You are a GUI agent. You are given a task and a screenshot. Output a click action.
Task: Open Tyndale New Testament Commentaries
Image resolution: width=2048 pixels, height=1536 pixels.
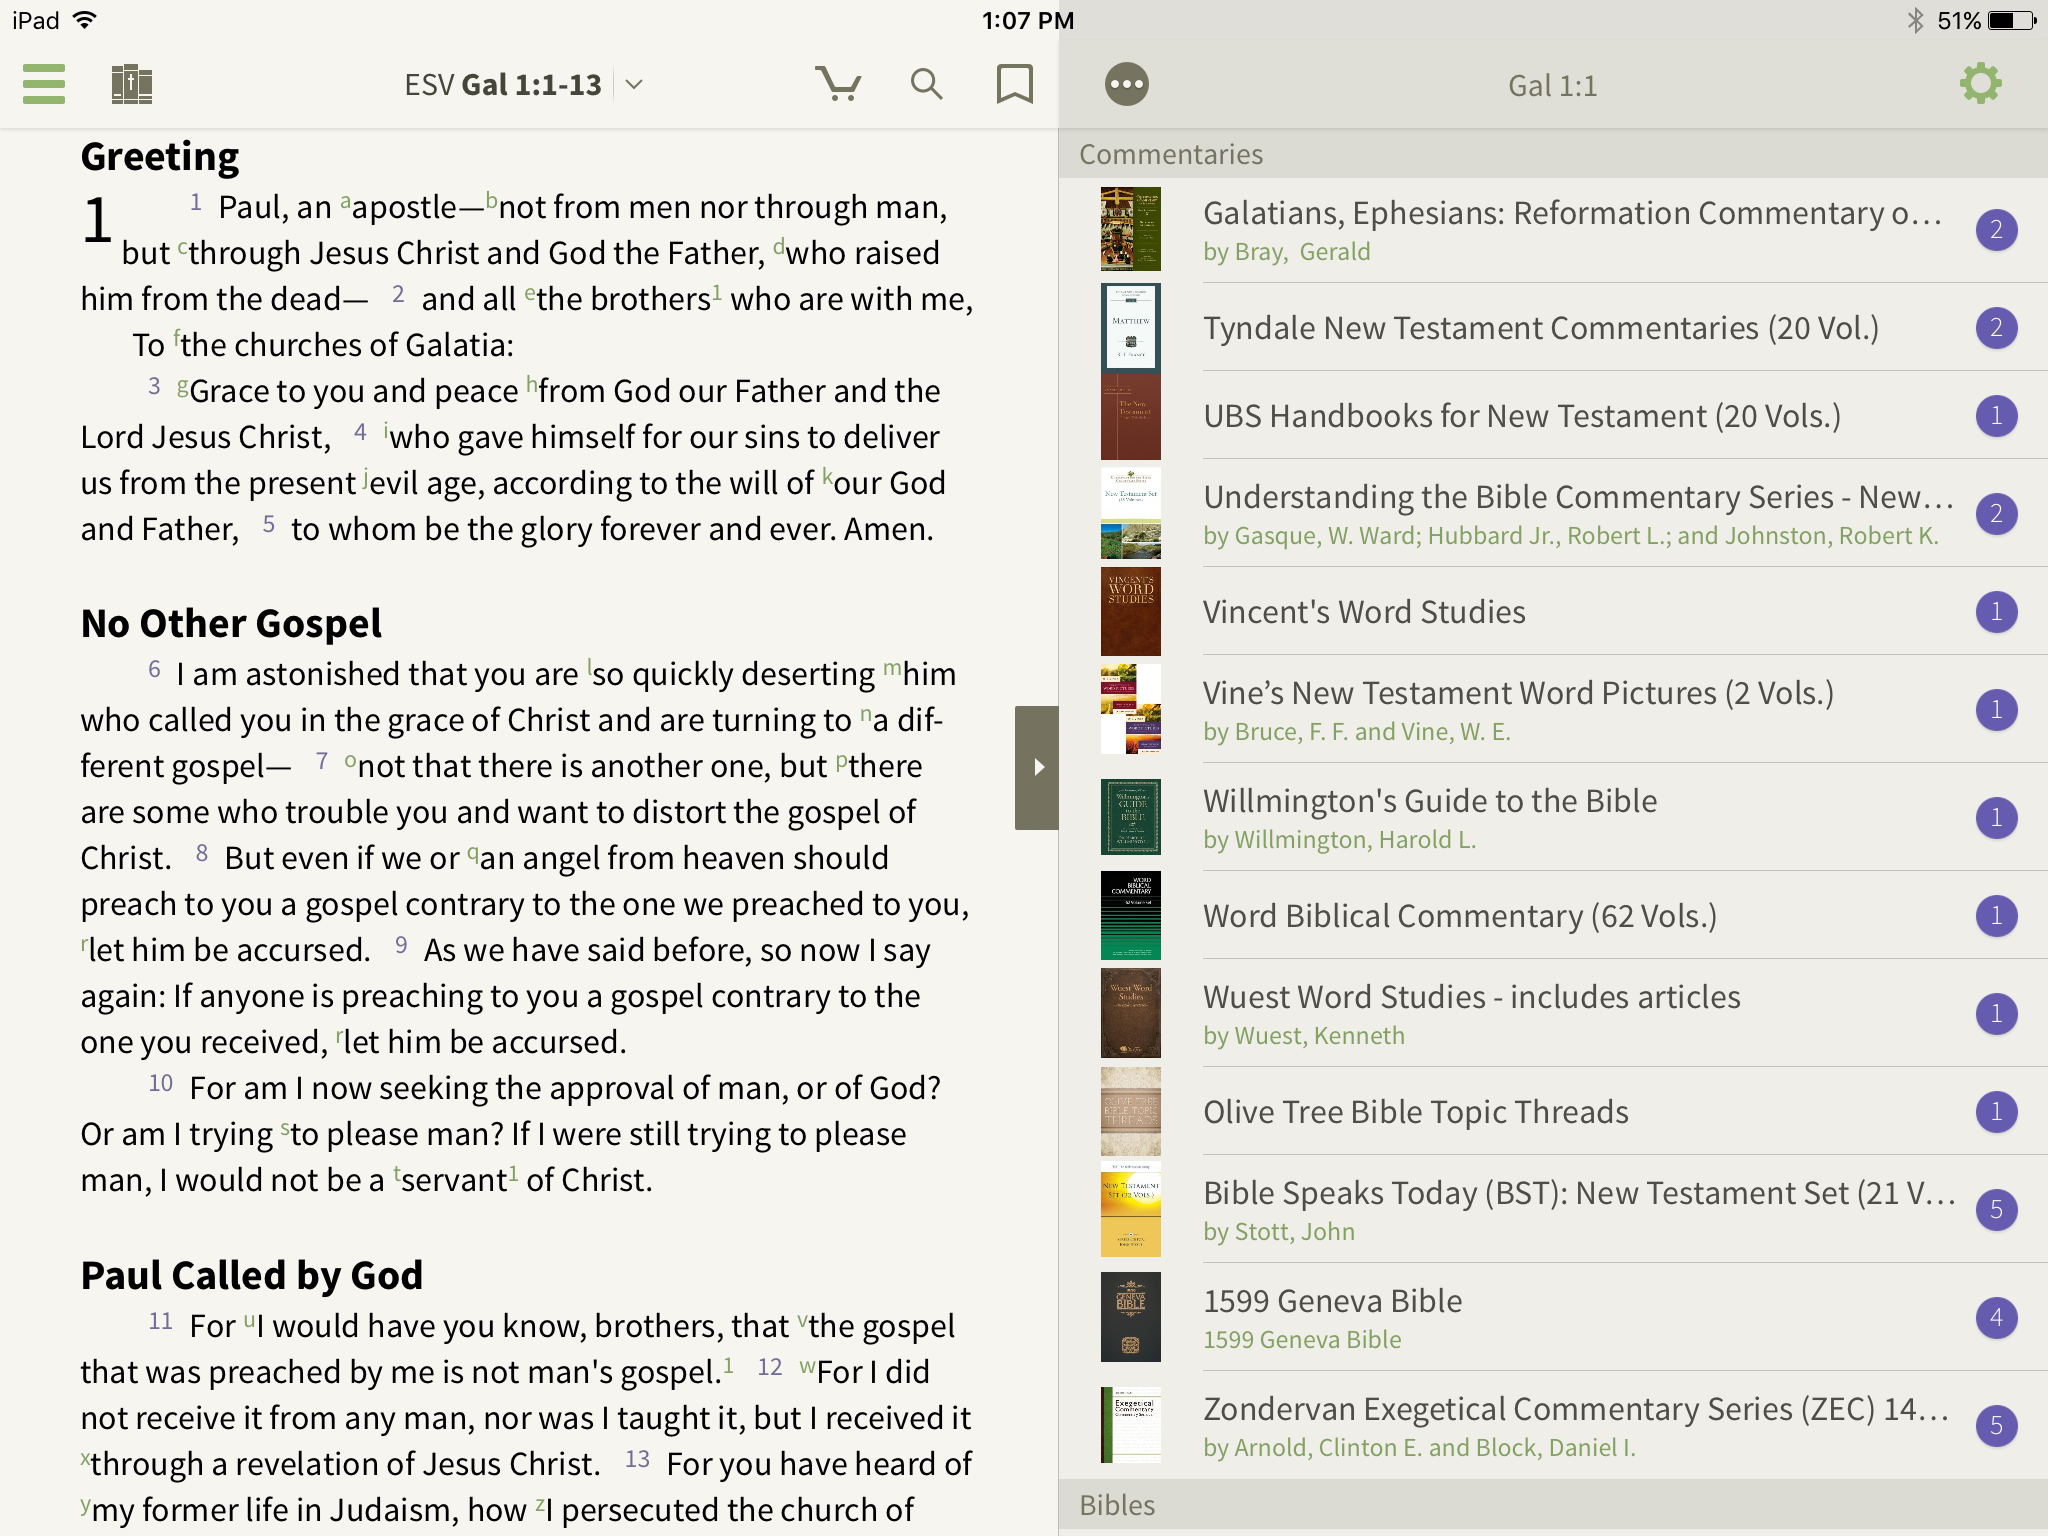click(1553, 328)
